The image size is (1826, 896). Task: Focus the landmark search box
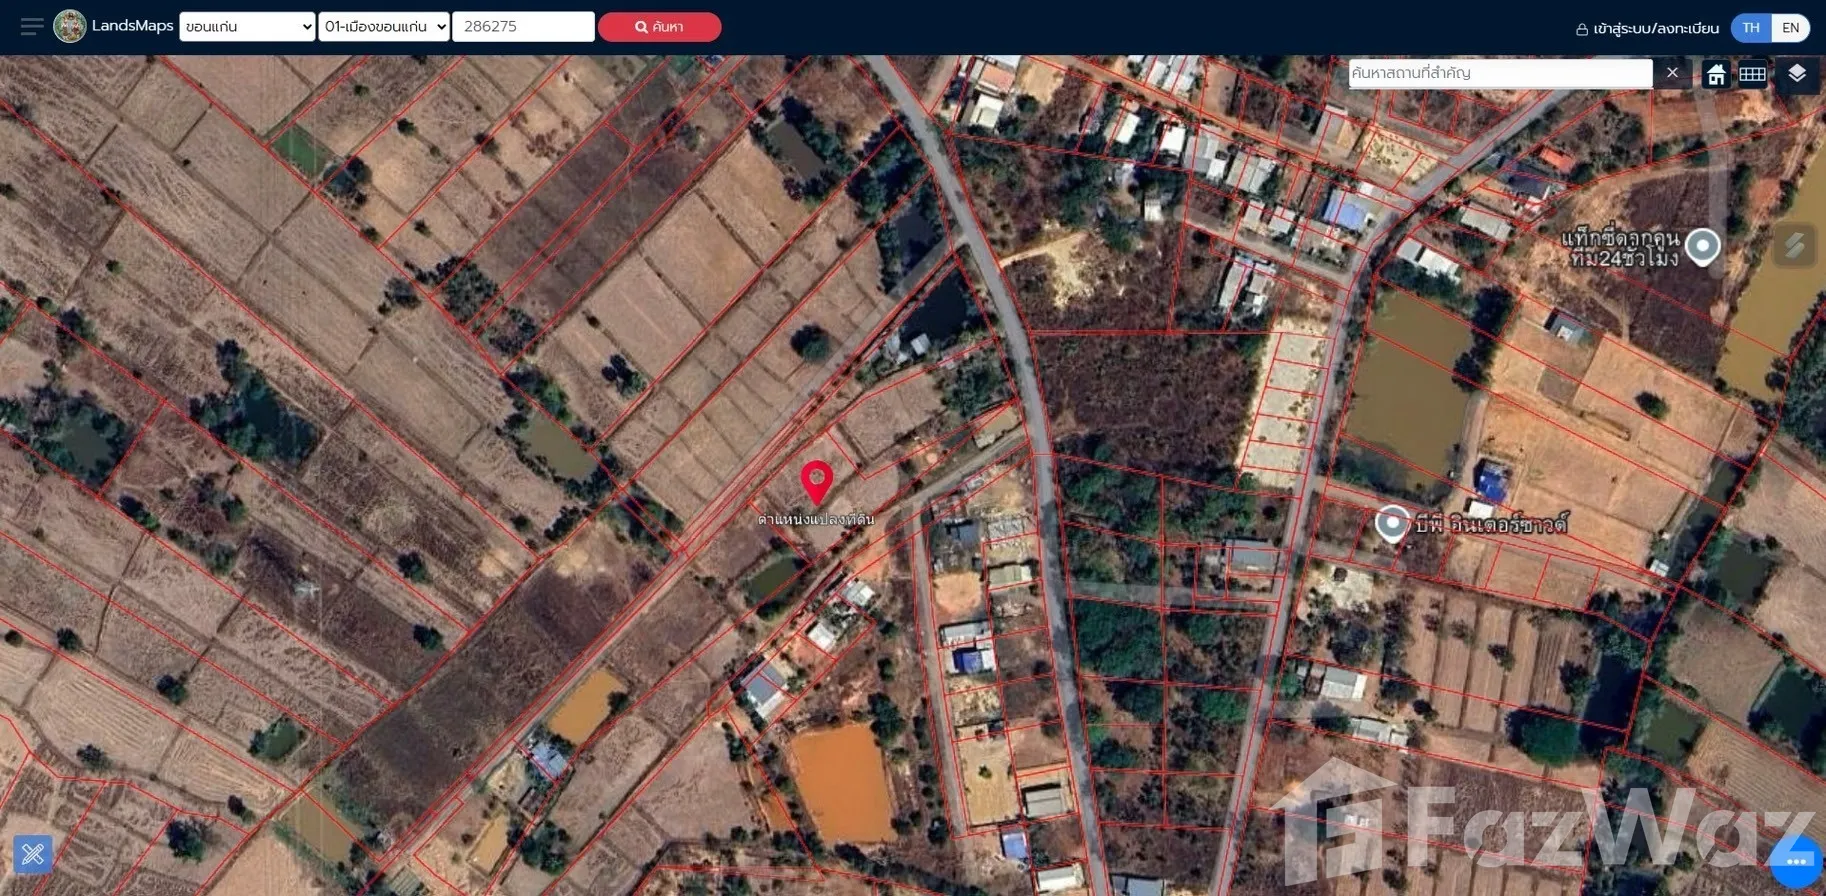click(1499, 73)
